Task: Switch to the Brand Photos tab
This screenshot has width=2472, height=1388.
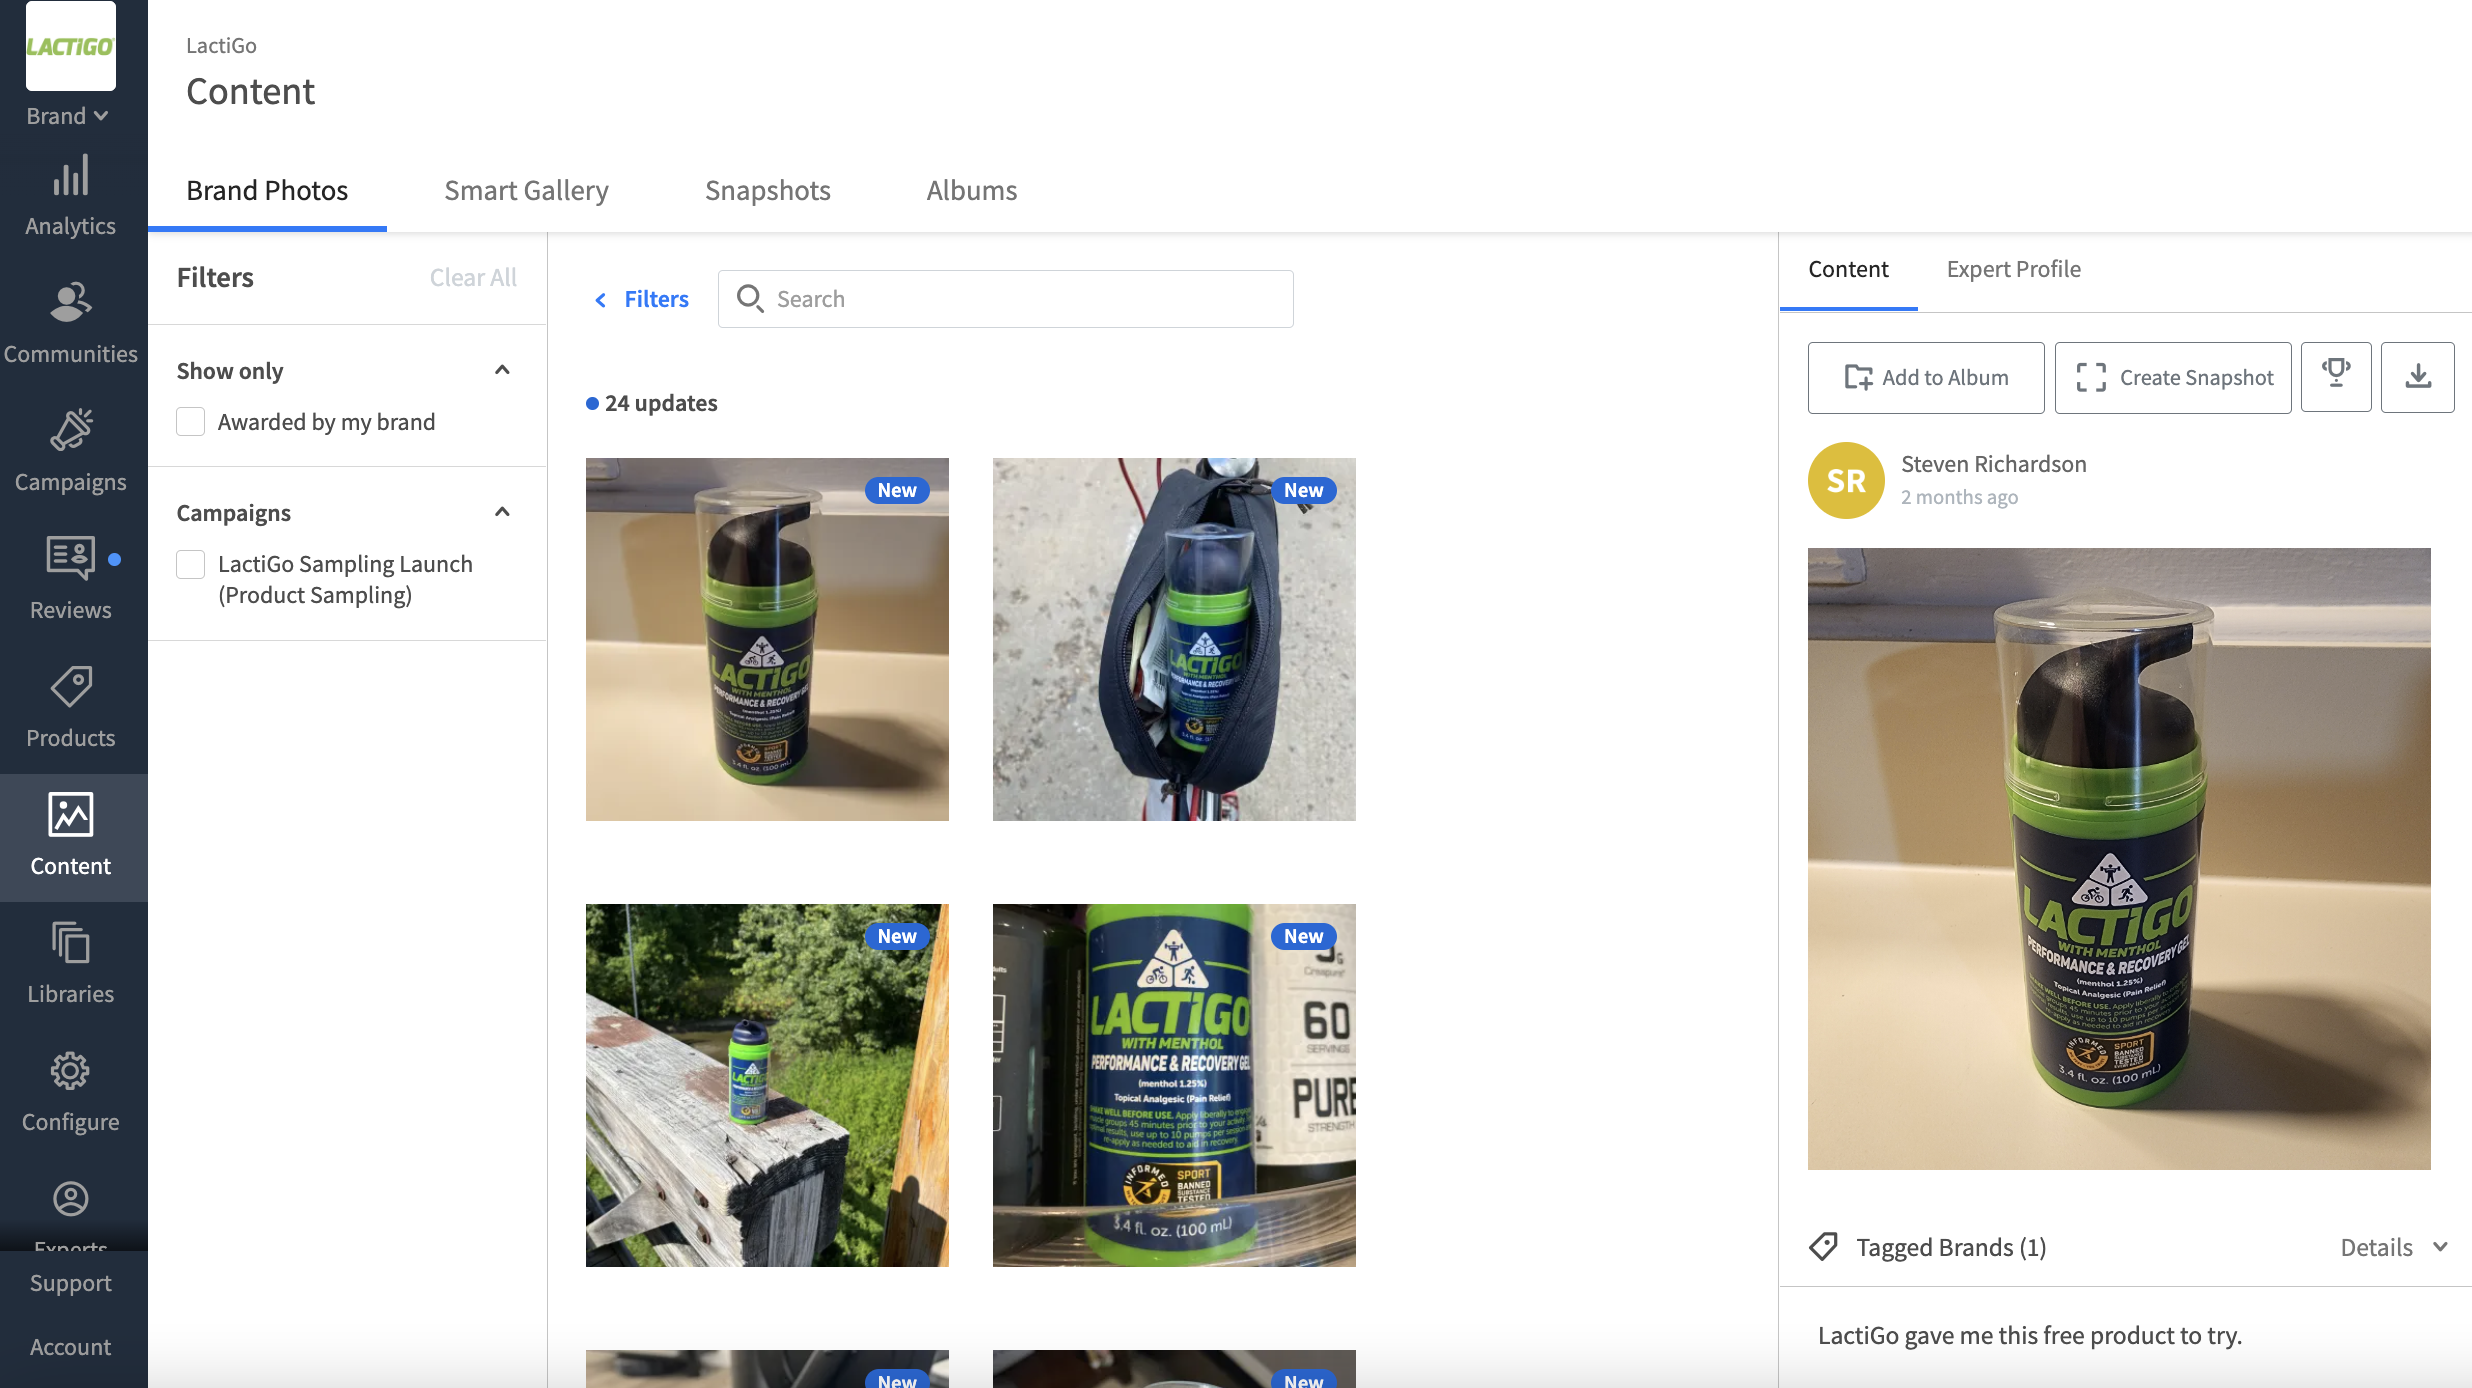Action: [267, 190]
